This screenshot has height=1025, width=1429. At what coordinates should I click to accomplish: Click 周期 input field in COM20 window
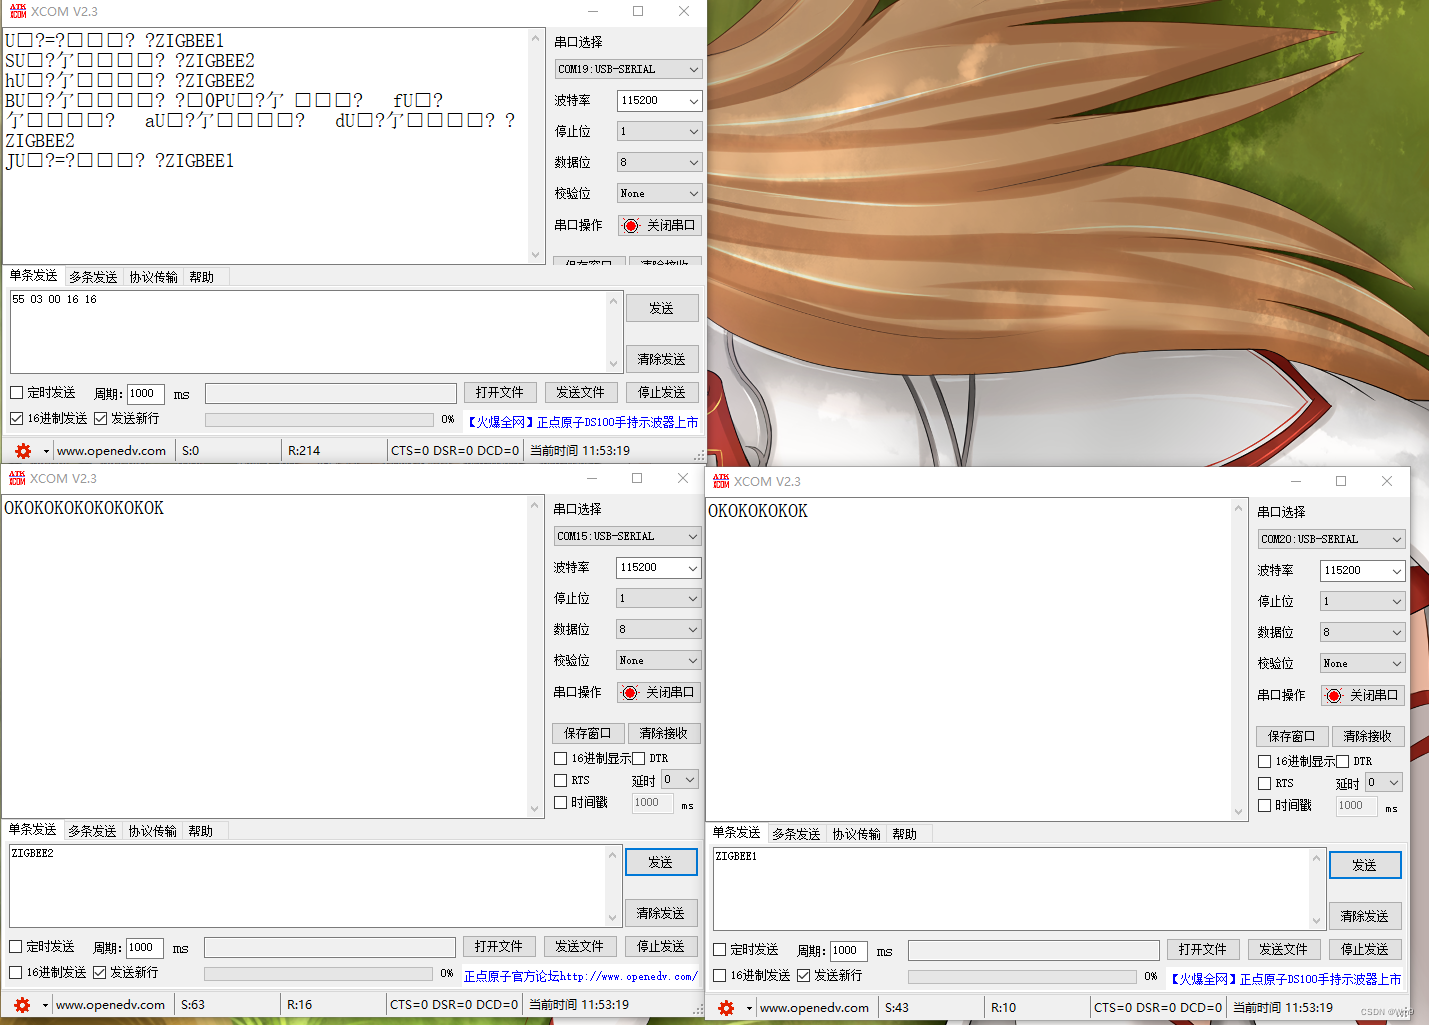click(848, 951)
